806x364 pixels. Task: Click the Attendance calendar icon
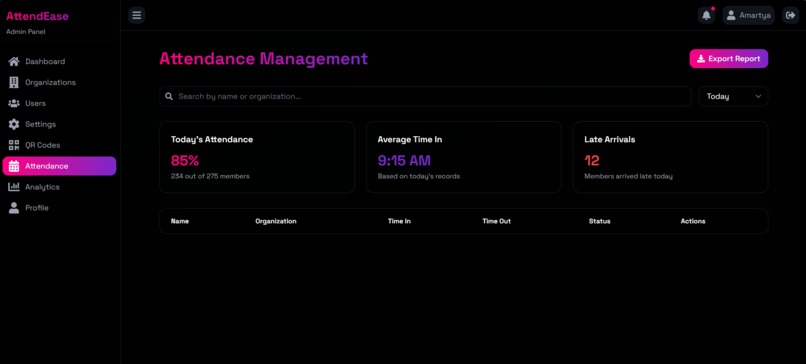(14, 166)
